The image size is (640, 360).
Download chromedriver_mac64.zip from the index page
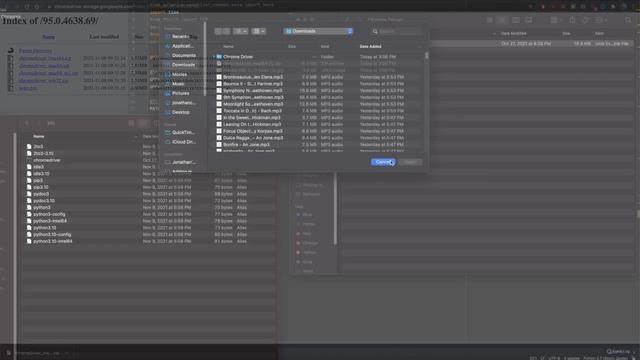point(44,65)
